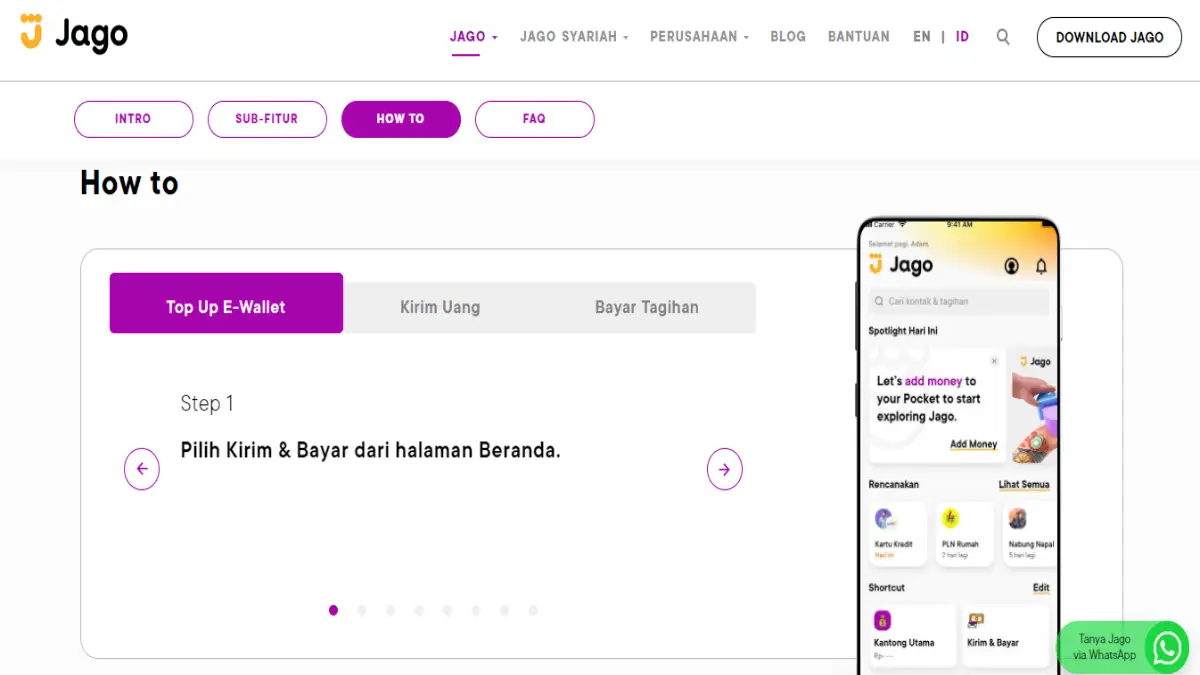
Task: Click Spotlight Hari Ini text in phone
Action: pos(903,331)
